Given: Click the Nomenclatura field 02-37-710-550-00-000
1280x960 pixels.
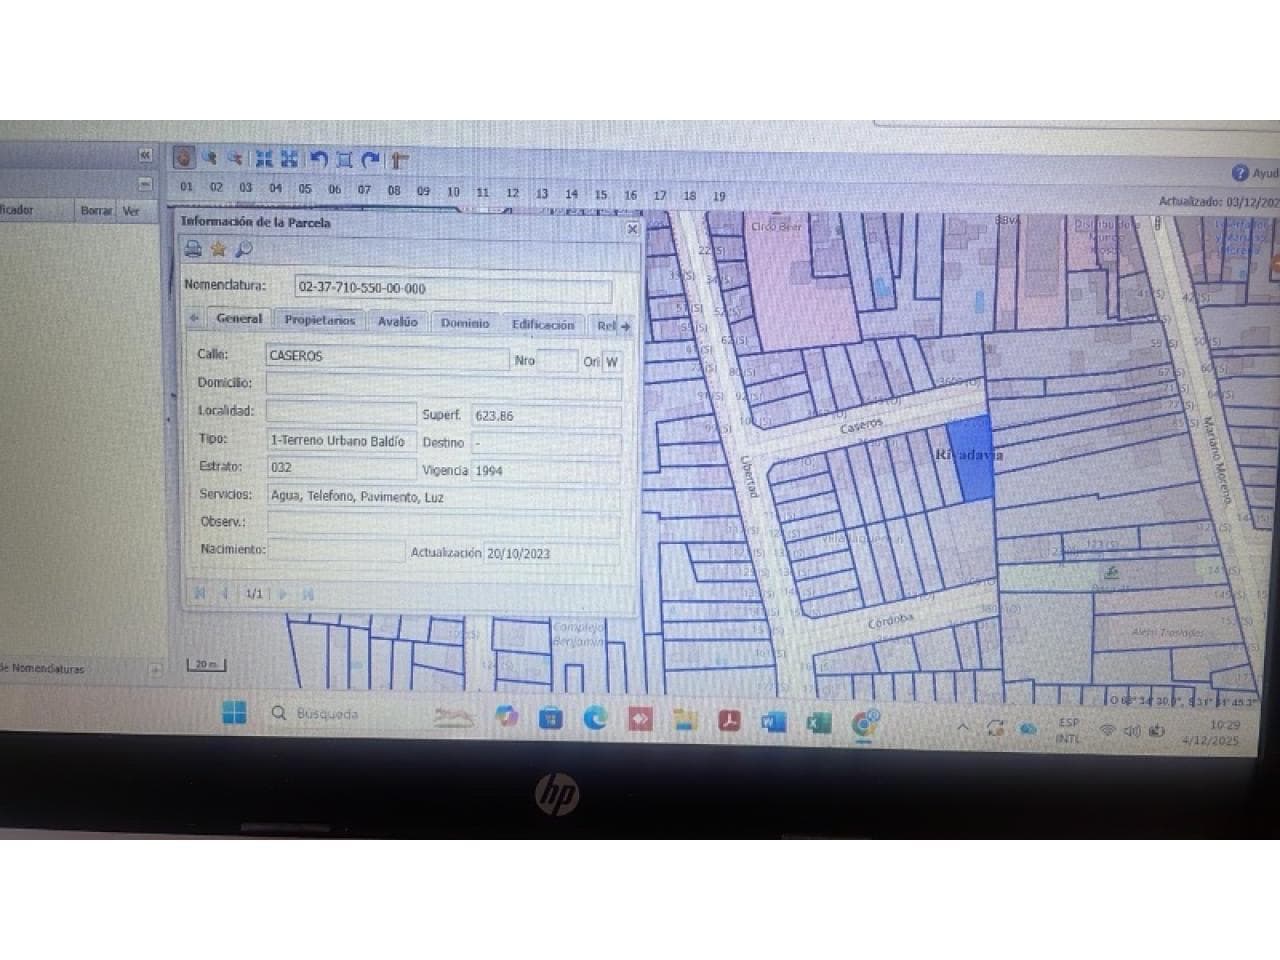Looking at the screenshot, I should 453,289.
